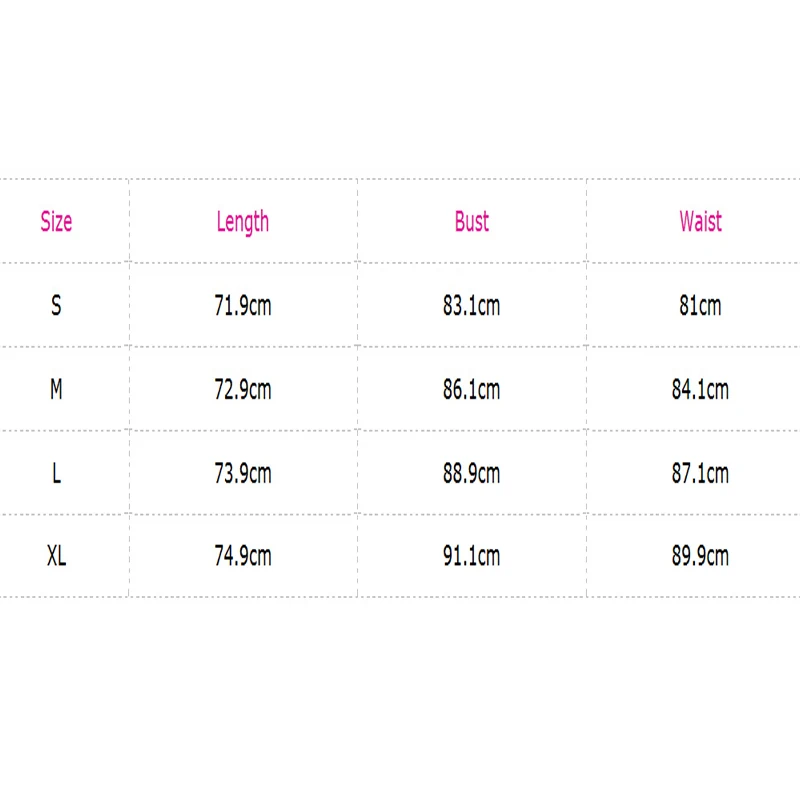Click the 91.1cm bust value

pos(472,556)
